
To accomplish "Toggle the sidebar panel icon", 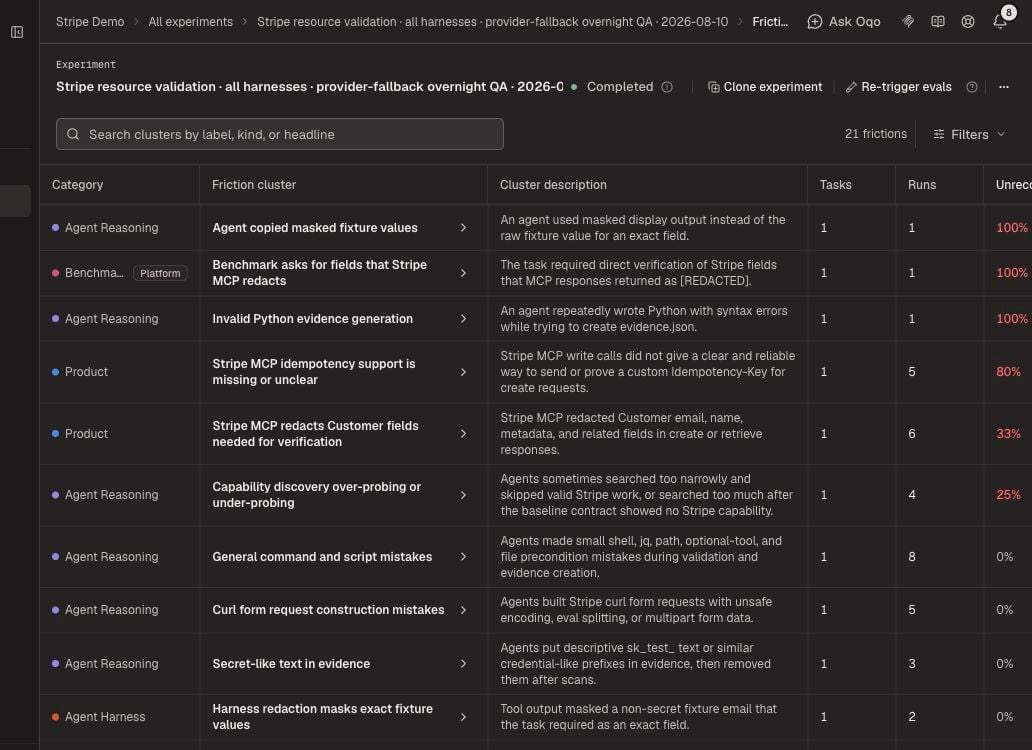I will 17,32.
